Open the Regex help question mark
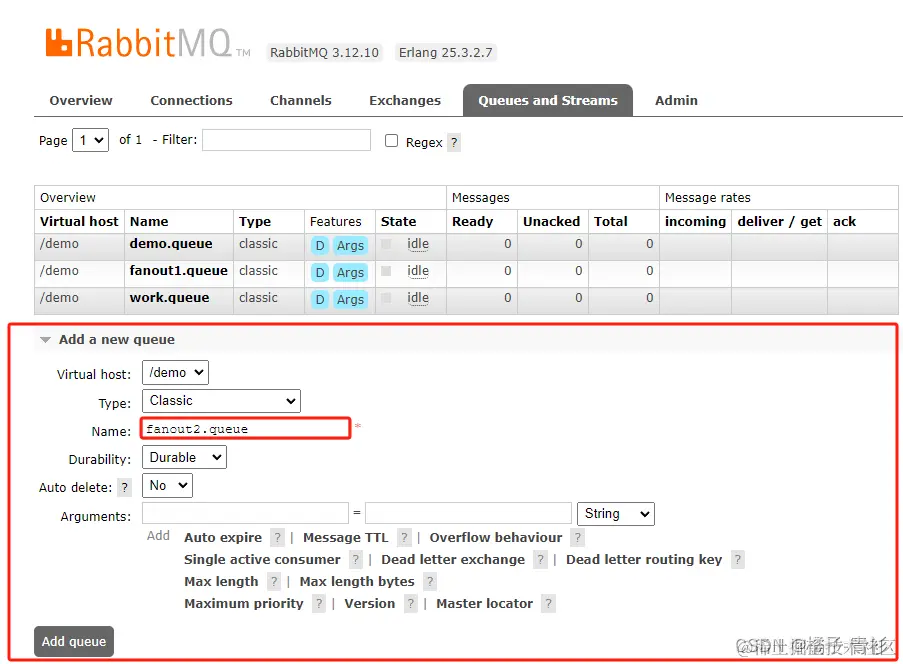 (456, 142)
